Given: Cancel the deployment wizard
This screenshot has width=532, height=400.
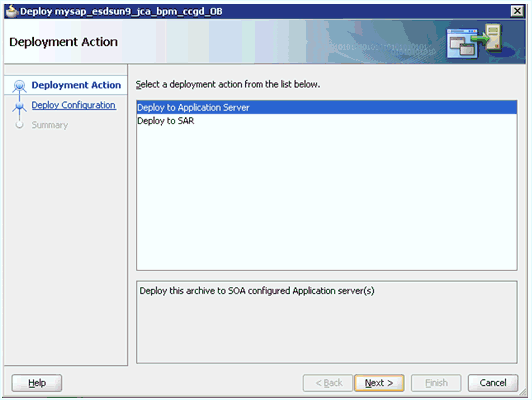Looking at the screenshot, I should pos(493,383).
